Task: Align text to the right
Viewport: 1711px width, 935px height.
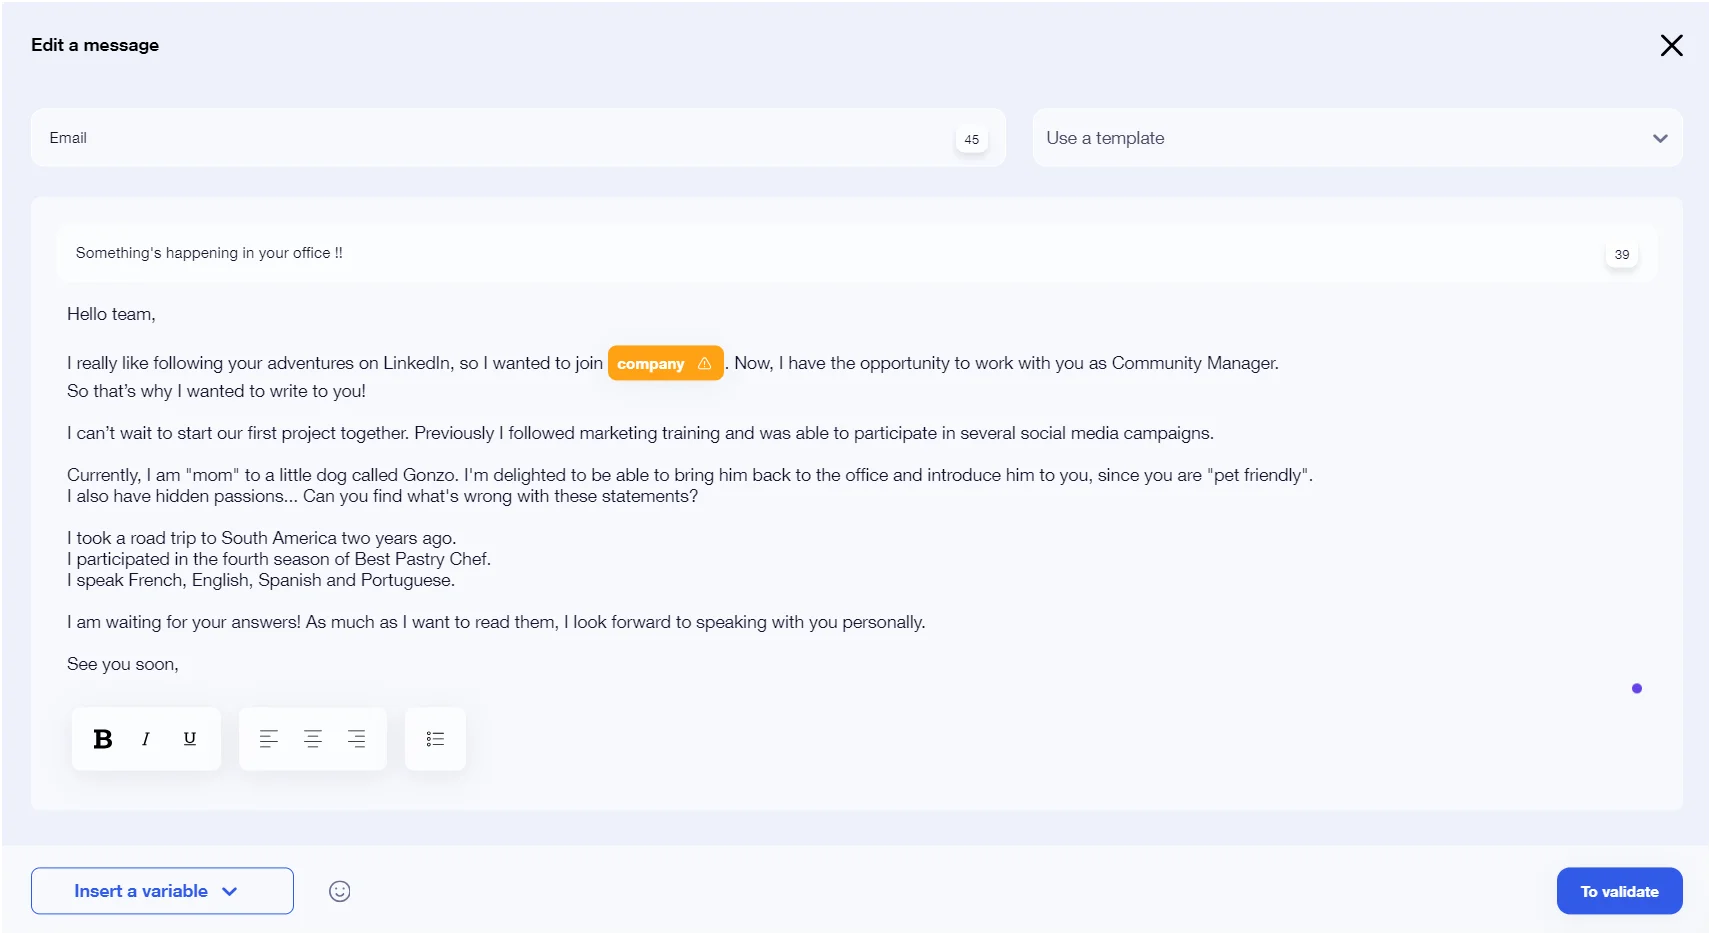Action: pos(356,739)
